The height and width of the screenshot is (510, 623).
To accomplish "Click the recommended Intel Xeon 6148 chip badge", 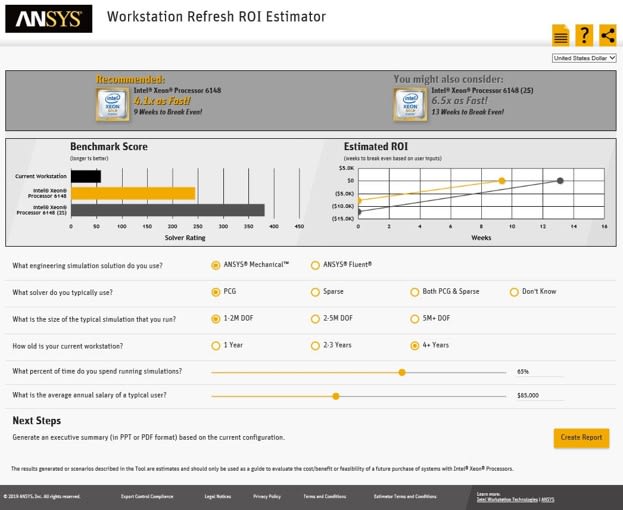I will tap(111, 104).
